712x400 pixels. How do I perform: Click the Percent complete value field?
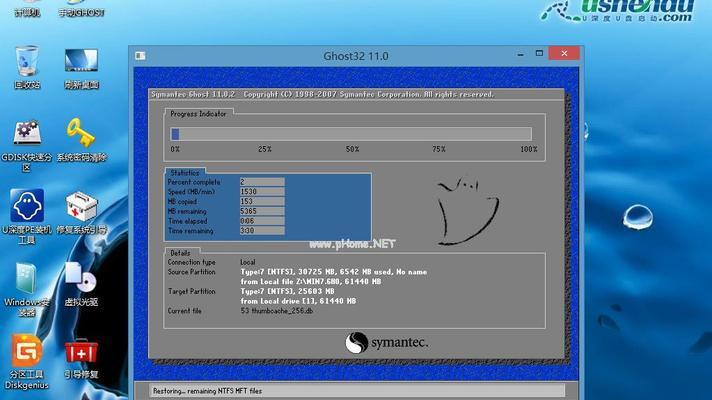pos(261,182)
